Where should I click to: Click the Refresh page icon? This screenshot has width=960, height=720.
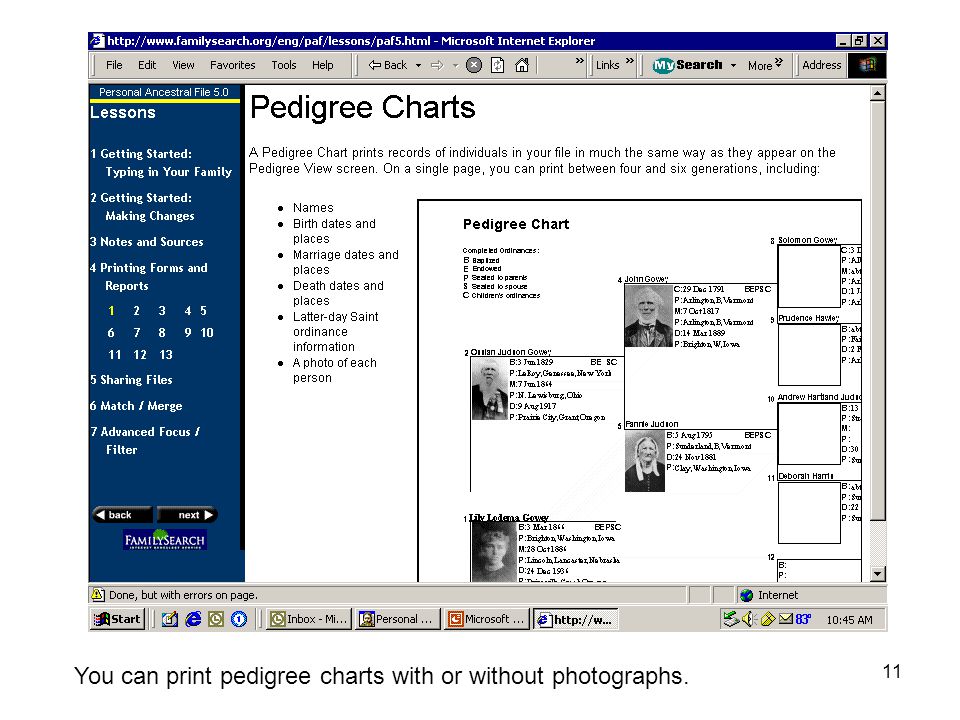[x=498, y=65]
